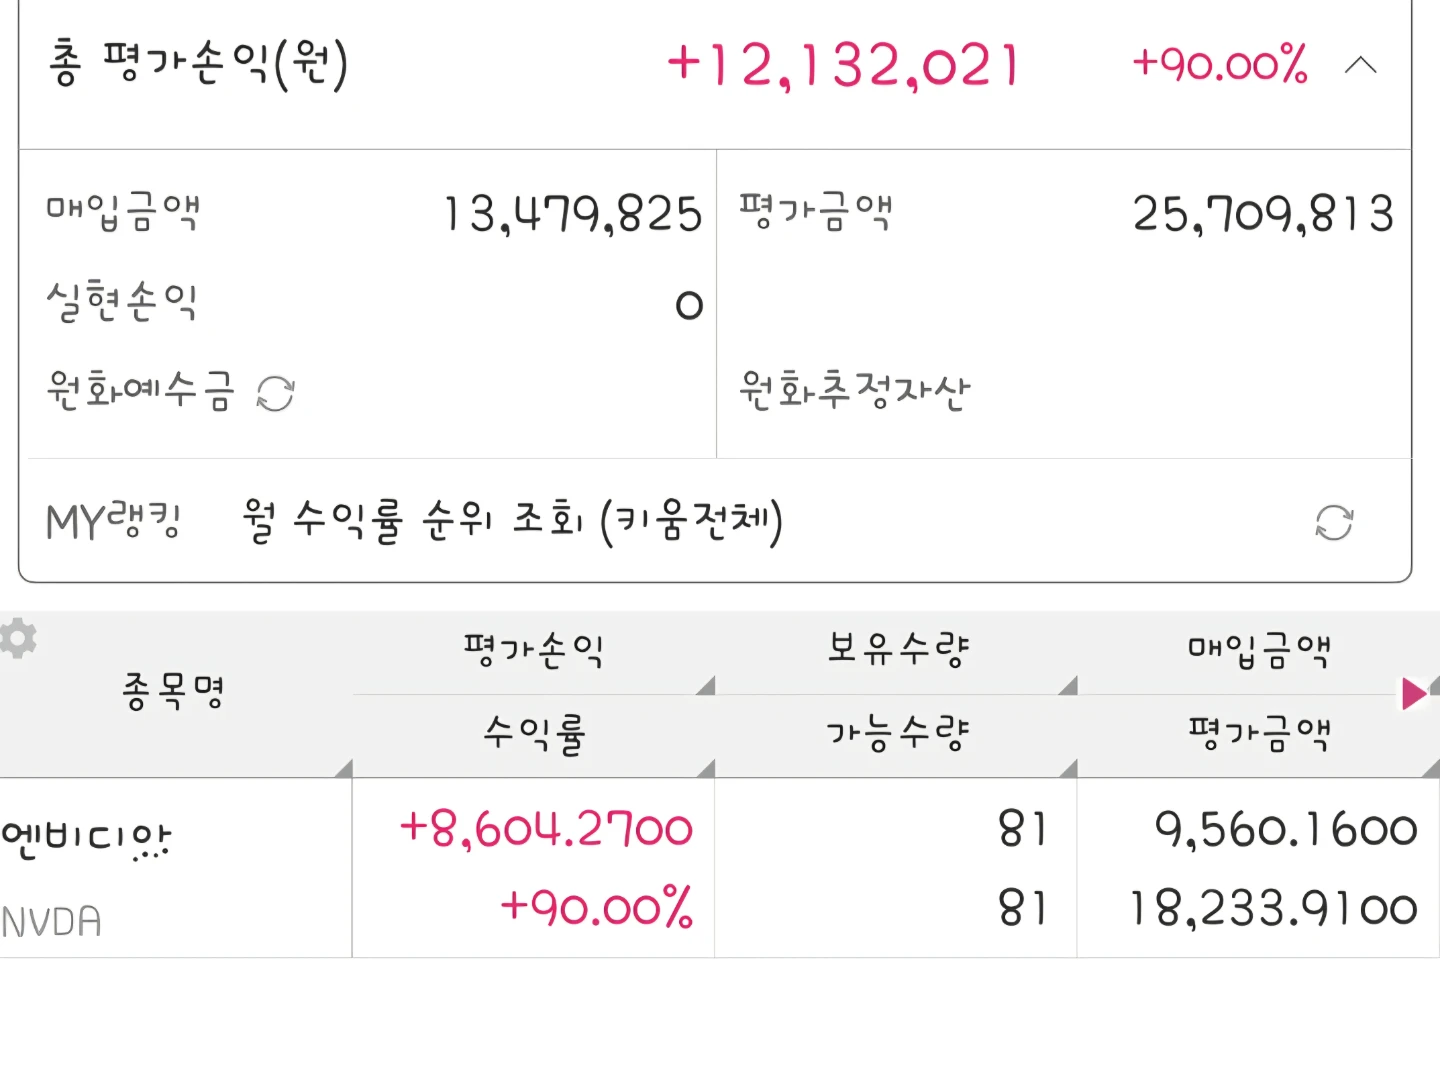
Task: Sort by 매입금액 column header
Action: click(x=1259, y=652)
